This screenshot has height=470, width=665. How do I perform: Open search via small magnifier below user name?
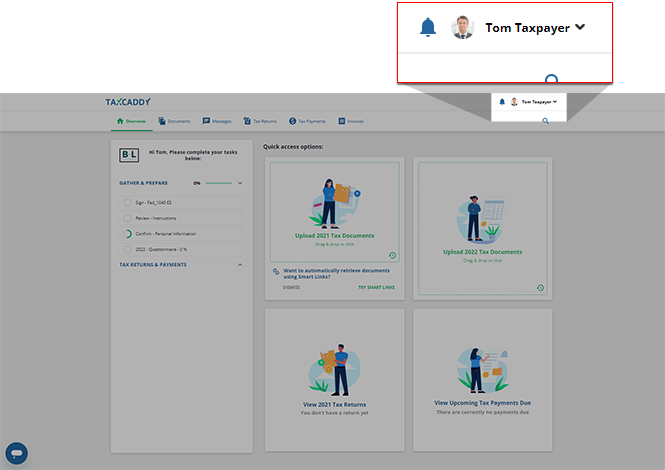[545, 121]
